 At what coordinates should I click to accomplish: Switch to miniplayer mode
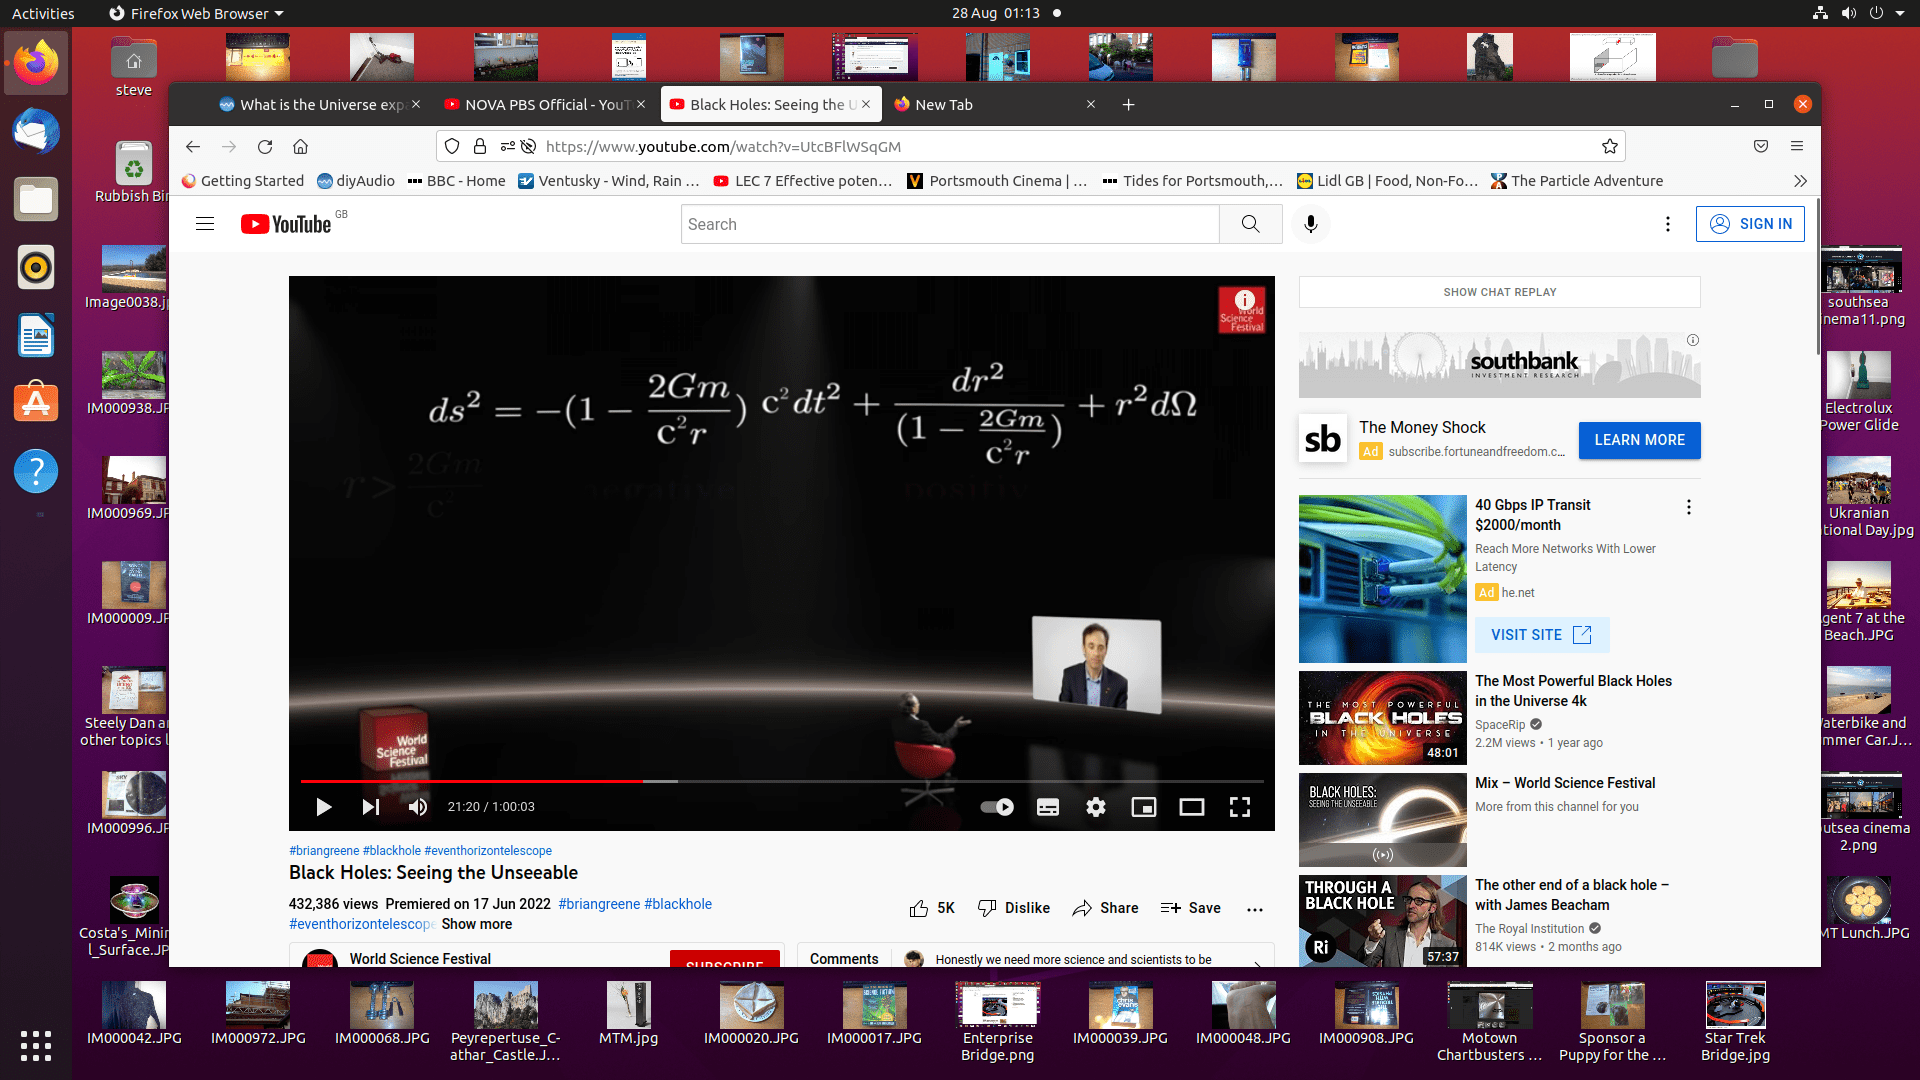coord(1144,807)
